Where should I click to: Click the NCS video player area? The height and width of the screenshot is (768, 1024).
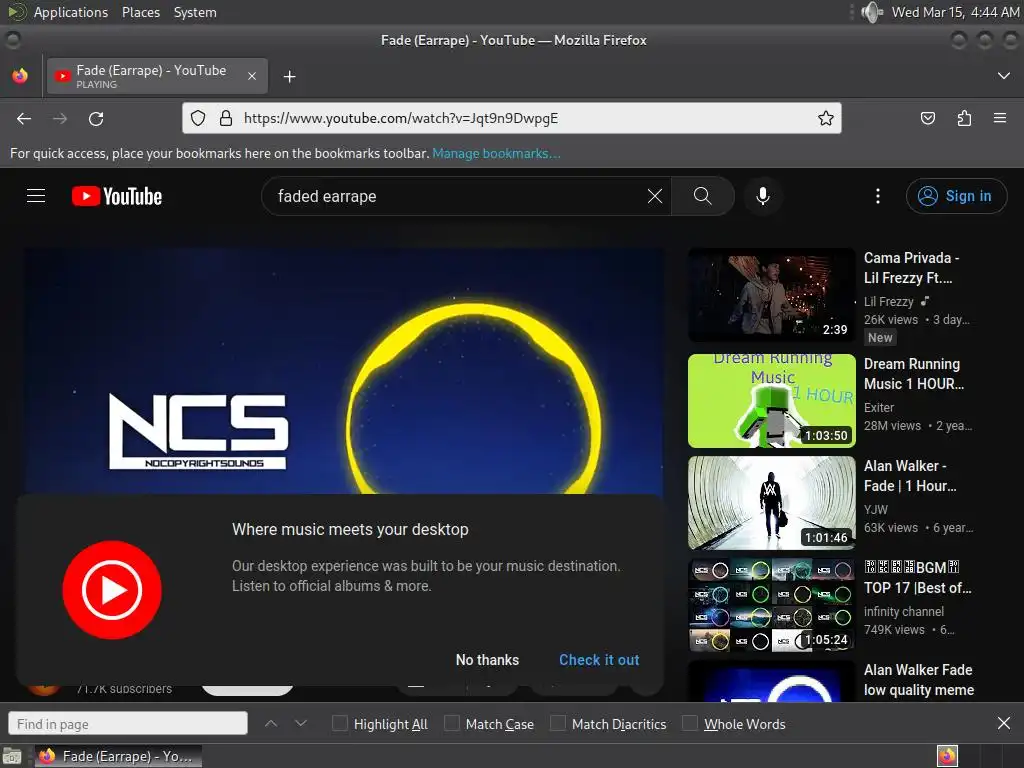pos(344,371)
